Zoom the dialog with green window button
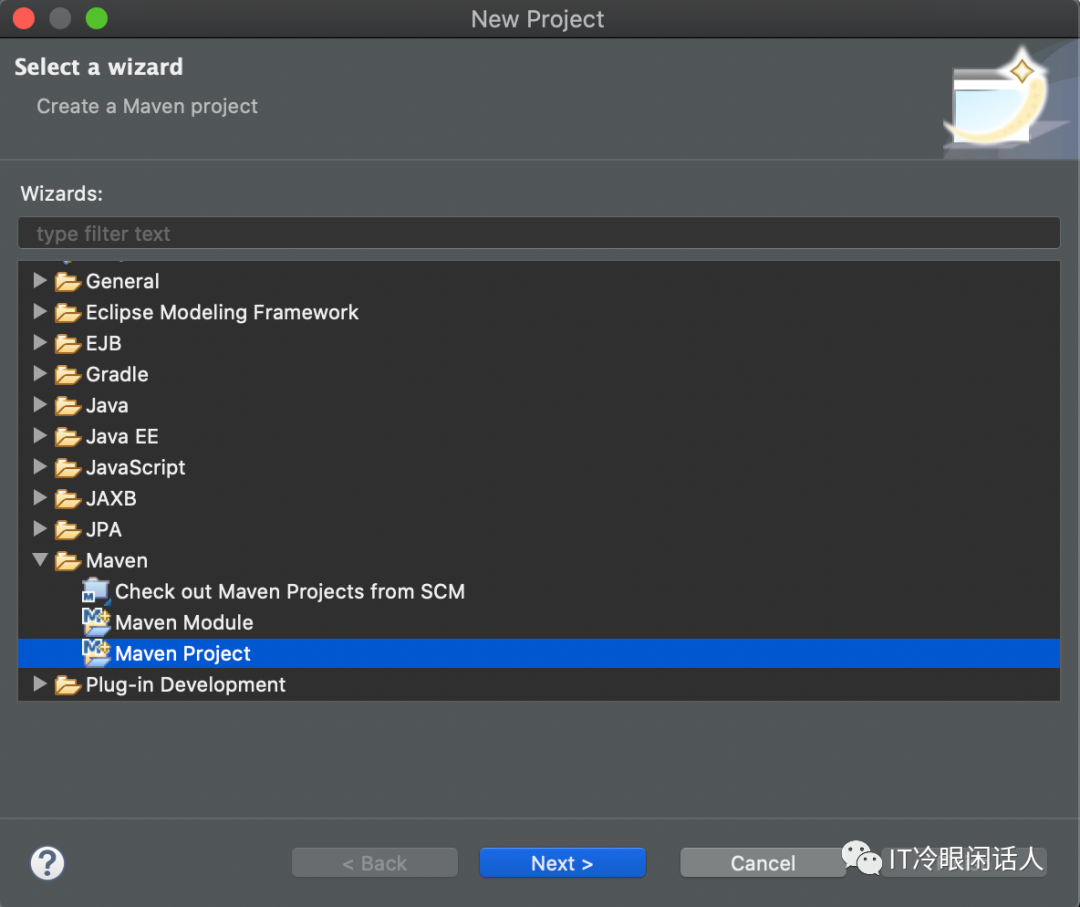Screen dimensions: 1080x907 [x=96, y=19]
